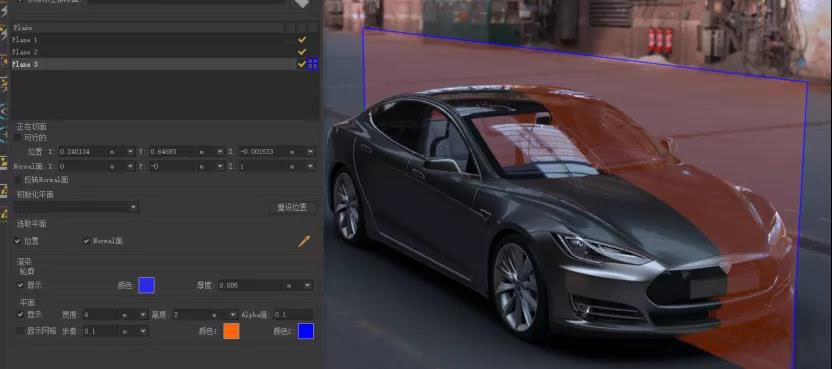Open the 厚度 unit dropdown

point(298,286)
